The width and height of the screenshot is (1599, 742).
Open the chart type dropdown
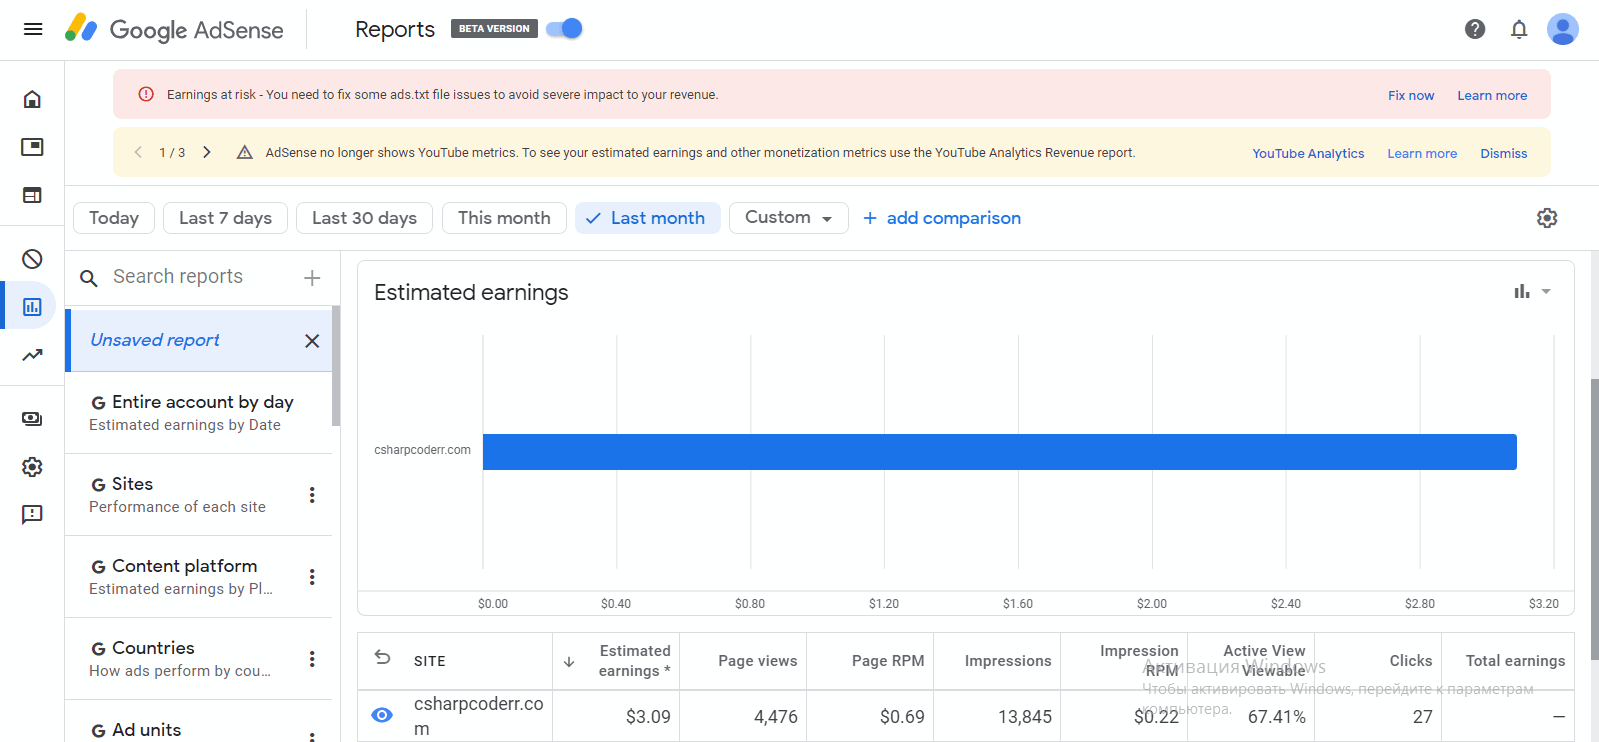pyautogui.click(x=1531, y=292)
